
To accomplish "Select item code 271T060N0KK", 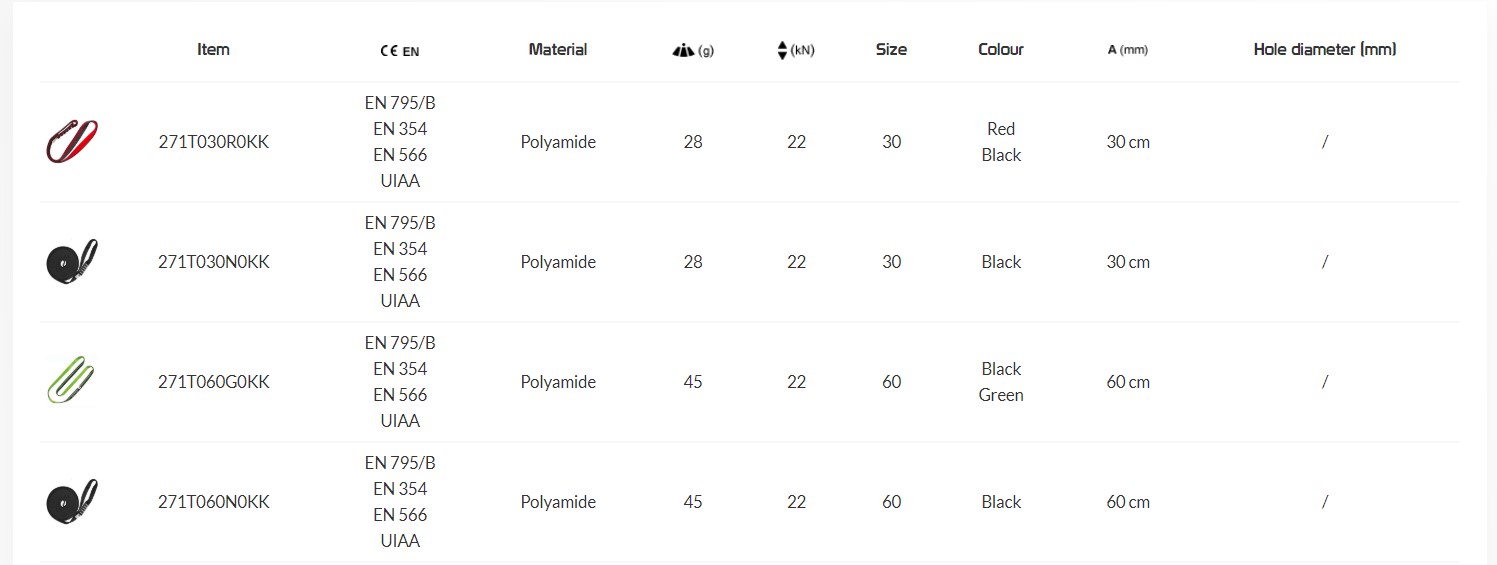I will [x=213, y=502].
